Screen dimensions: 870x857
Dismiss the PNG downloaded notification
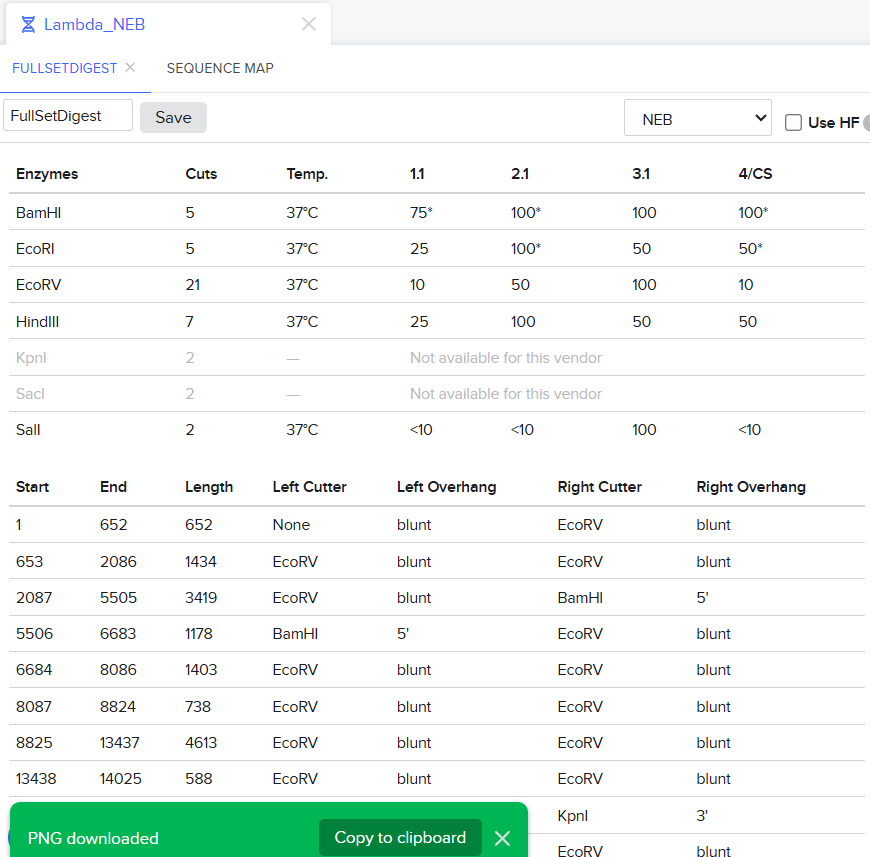coord(502,838)
